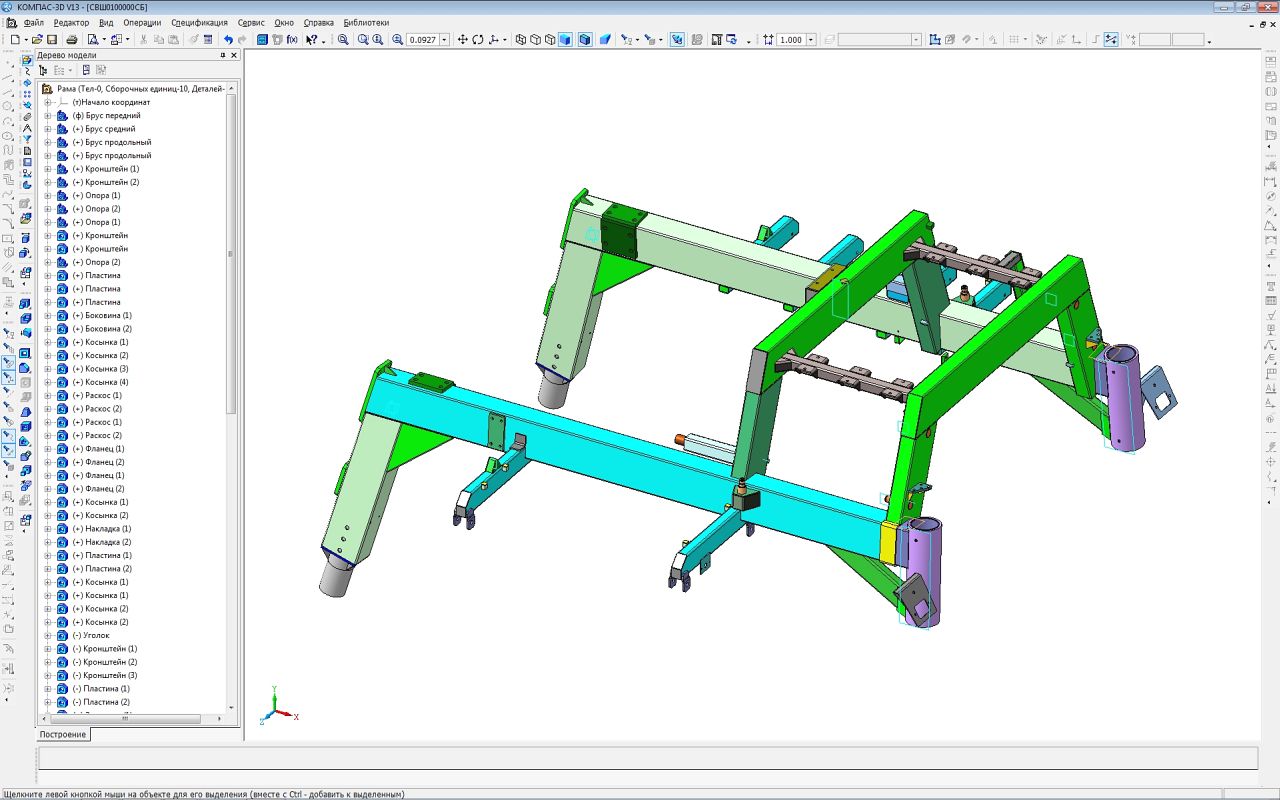
Task: Click the Print icon in toolbar
Action: [x=72, y=40]
